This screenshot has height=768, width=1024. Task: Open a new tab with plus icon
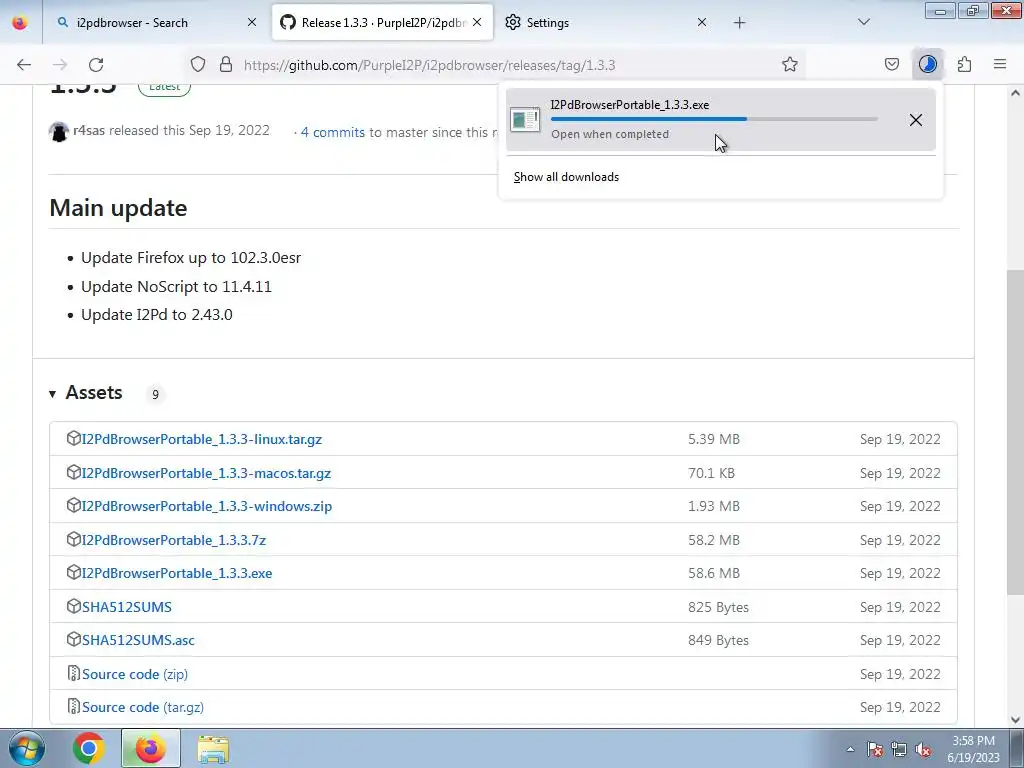[739, 23]
